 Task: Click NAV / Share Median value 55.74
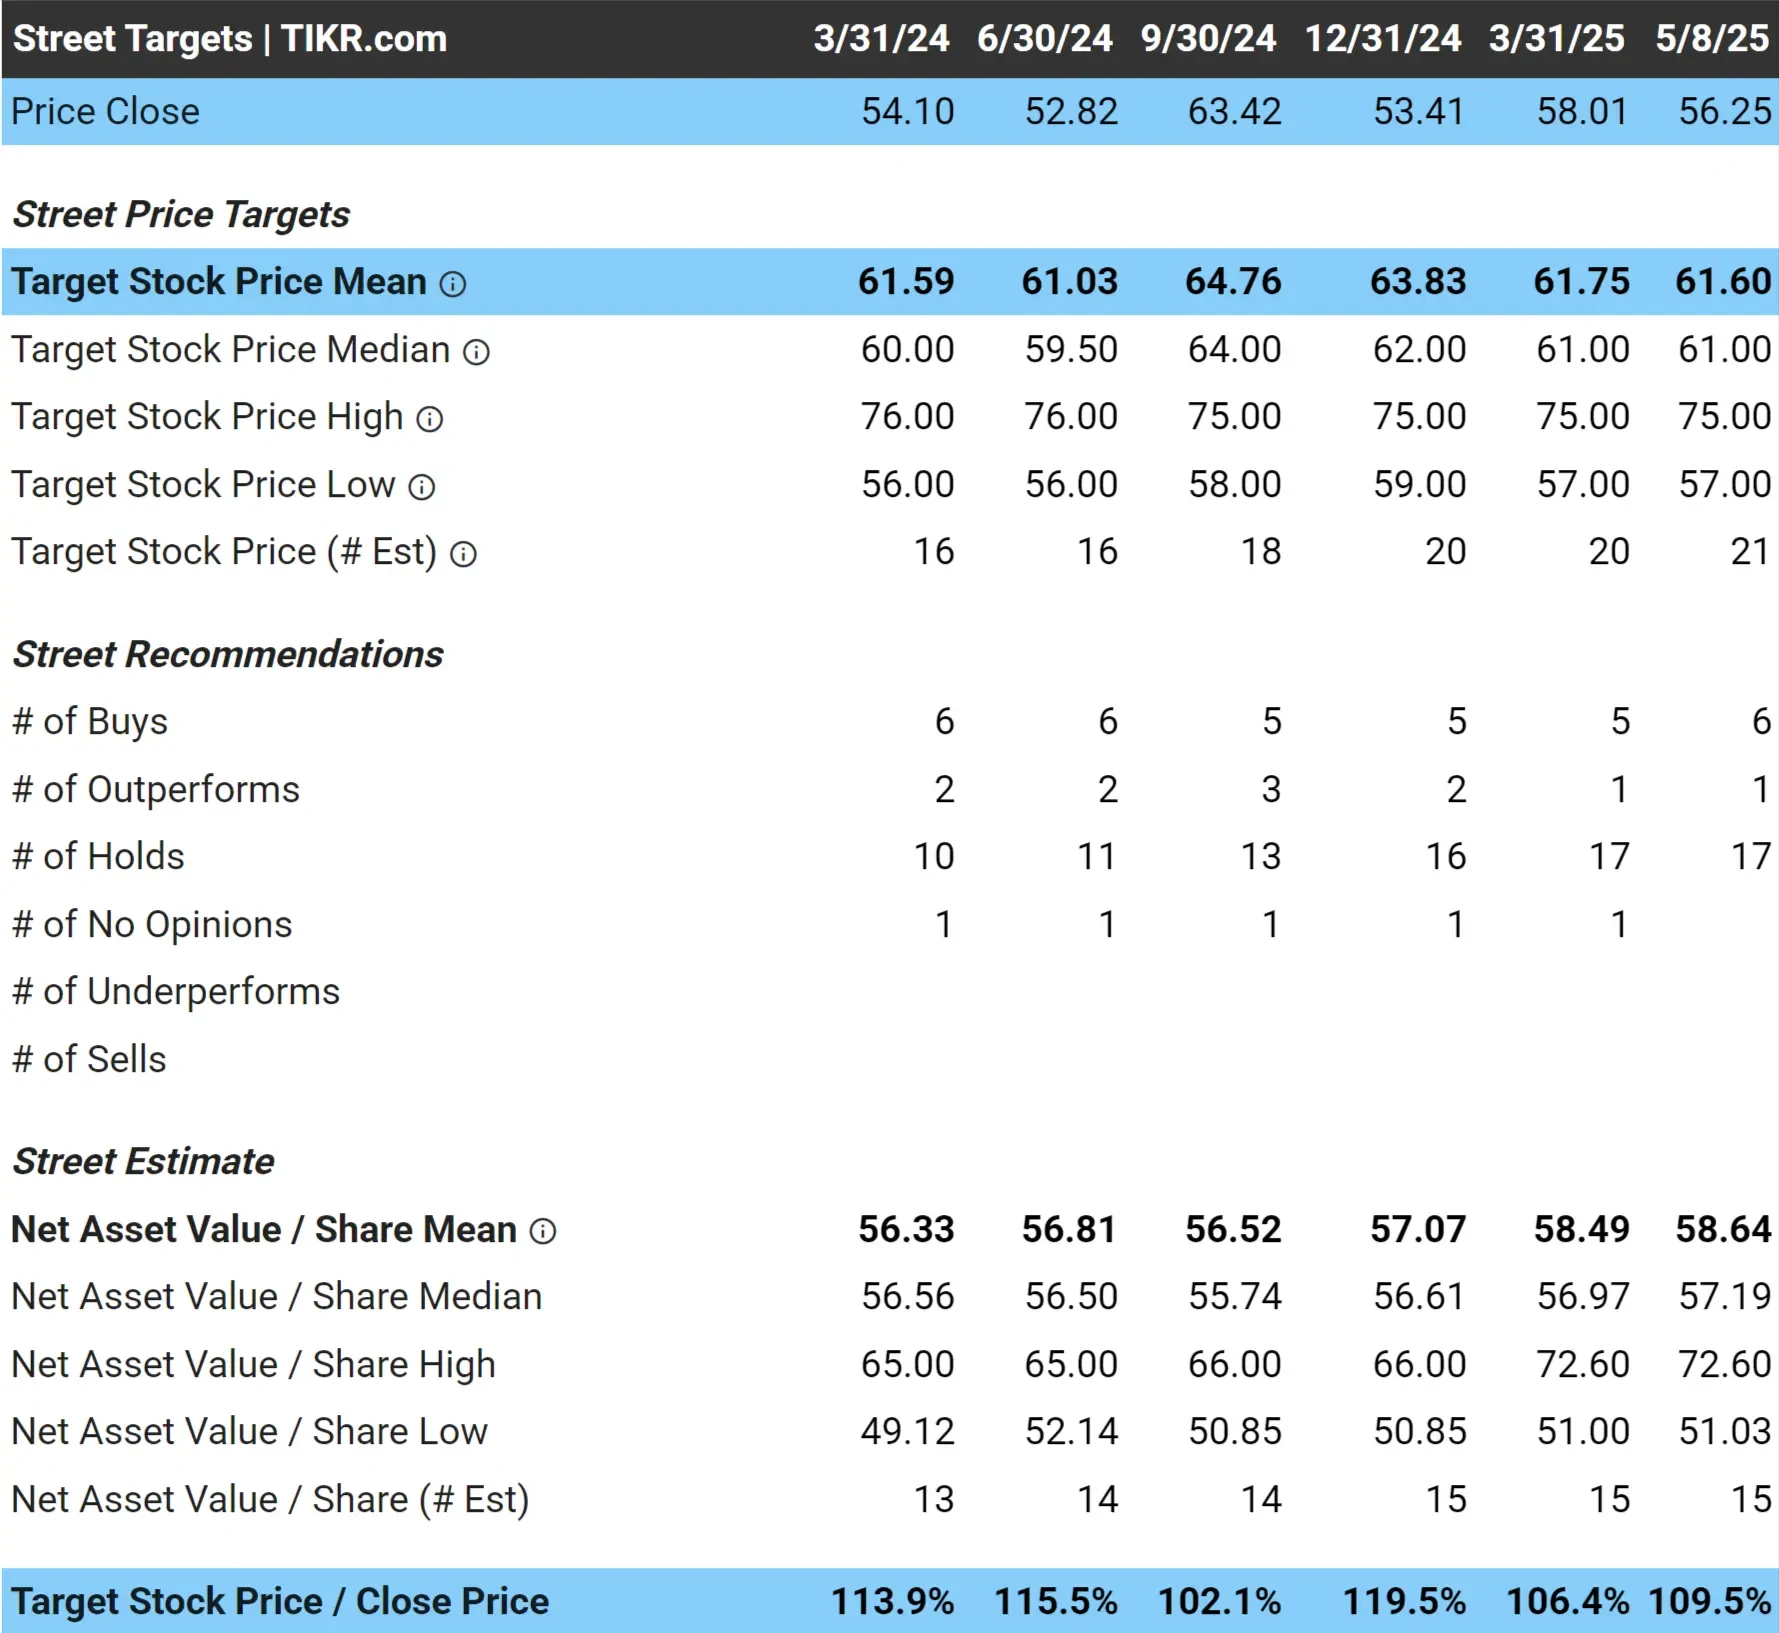1235,1297
